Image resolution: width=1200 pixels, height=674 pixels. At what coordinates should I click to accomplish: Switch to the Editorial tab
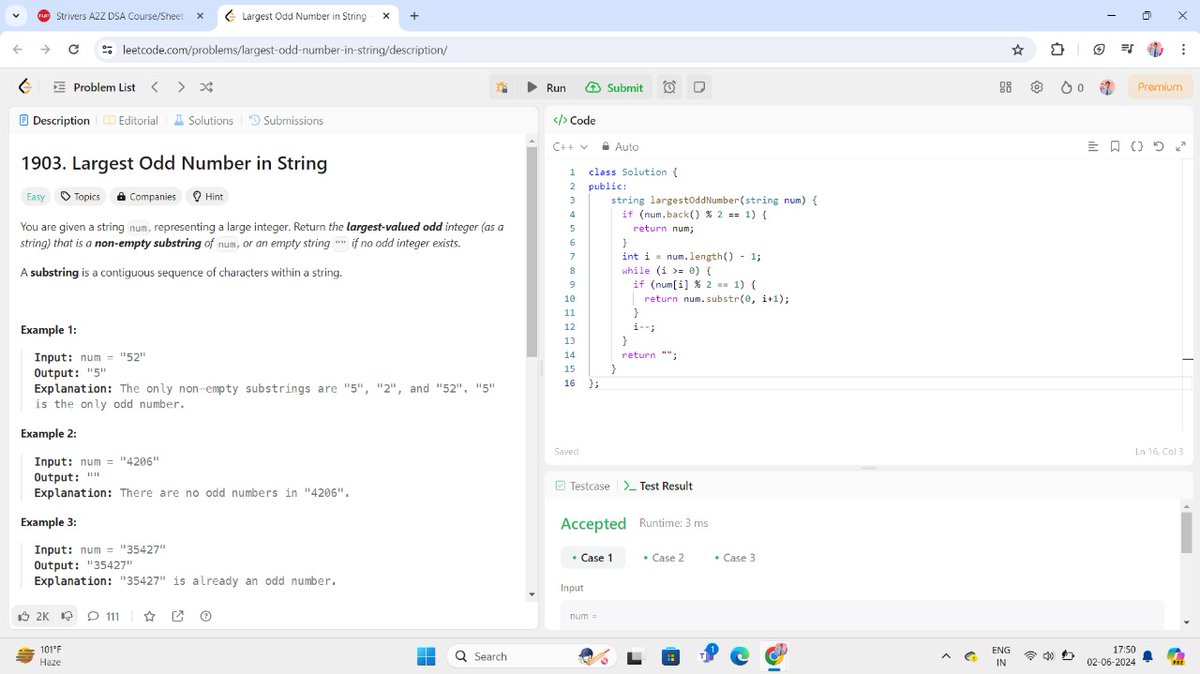[131, 120]
